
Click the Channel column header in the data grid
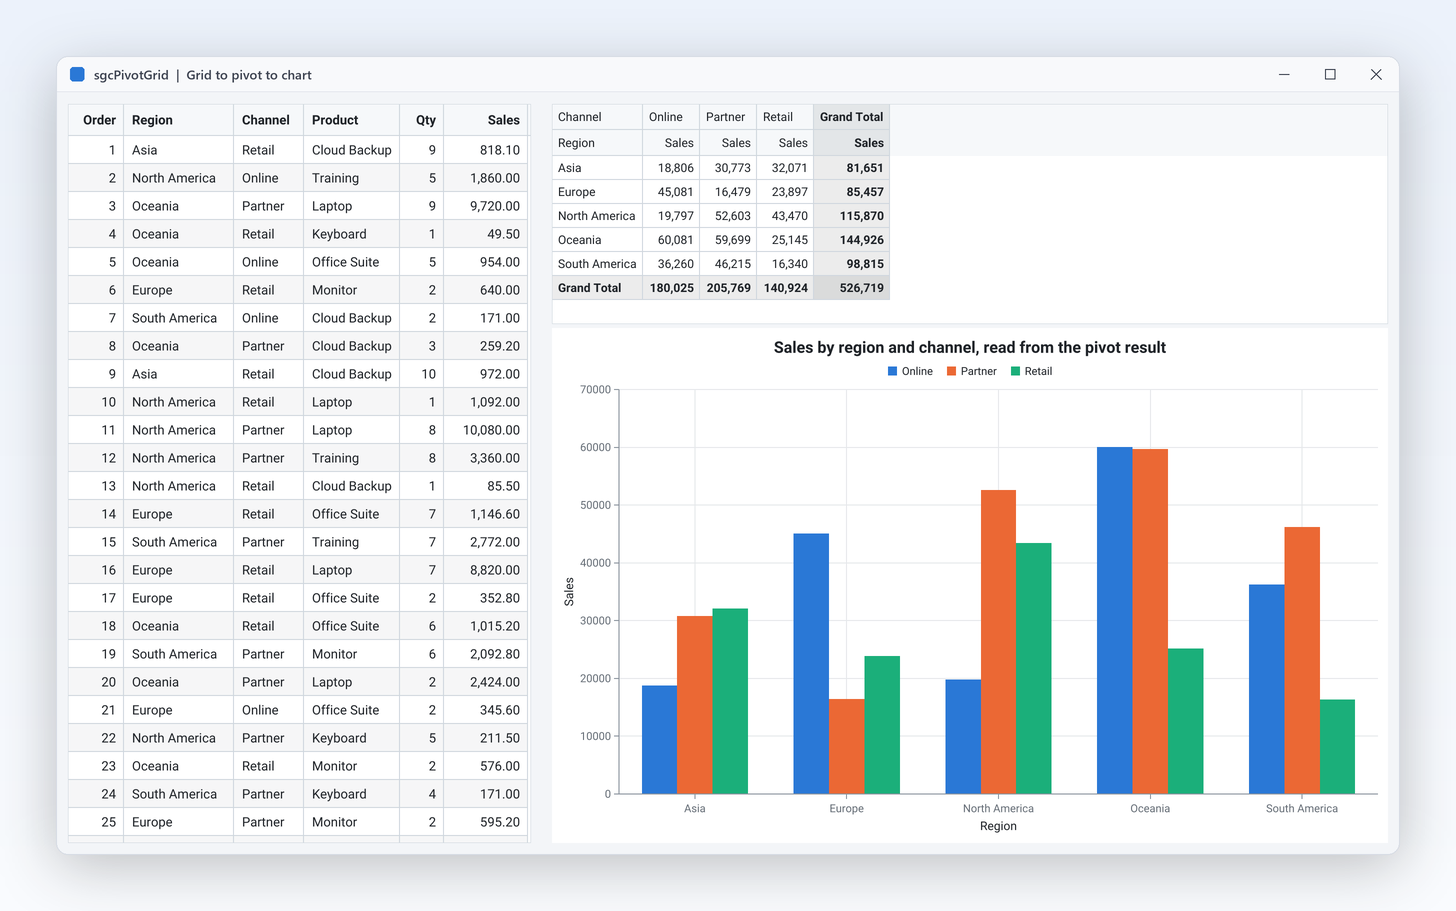point(269,120)
